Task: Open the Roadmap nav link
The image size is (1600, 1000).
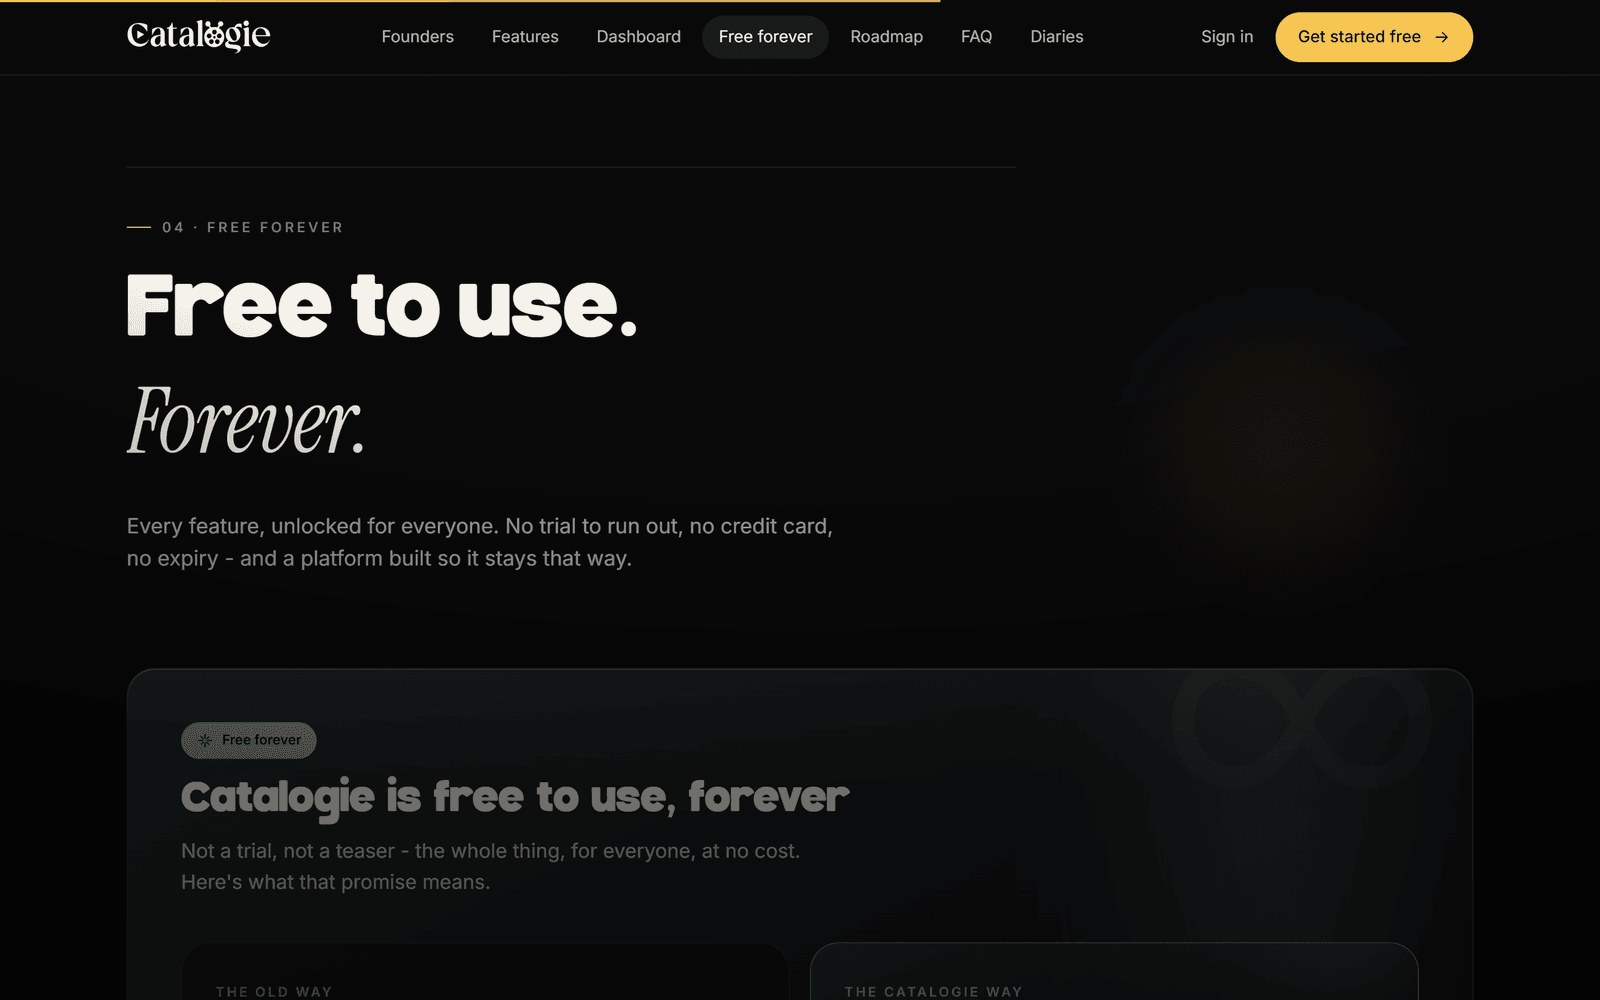Action: click(887, 37)
